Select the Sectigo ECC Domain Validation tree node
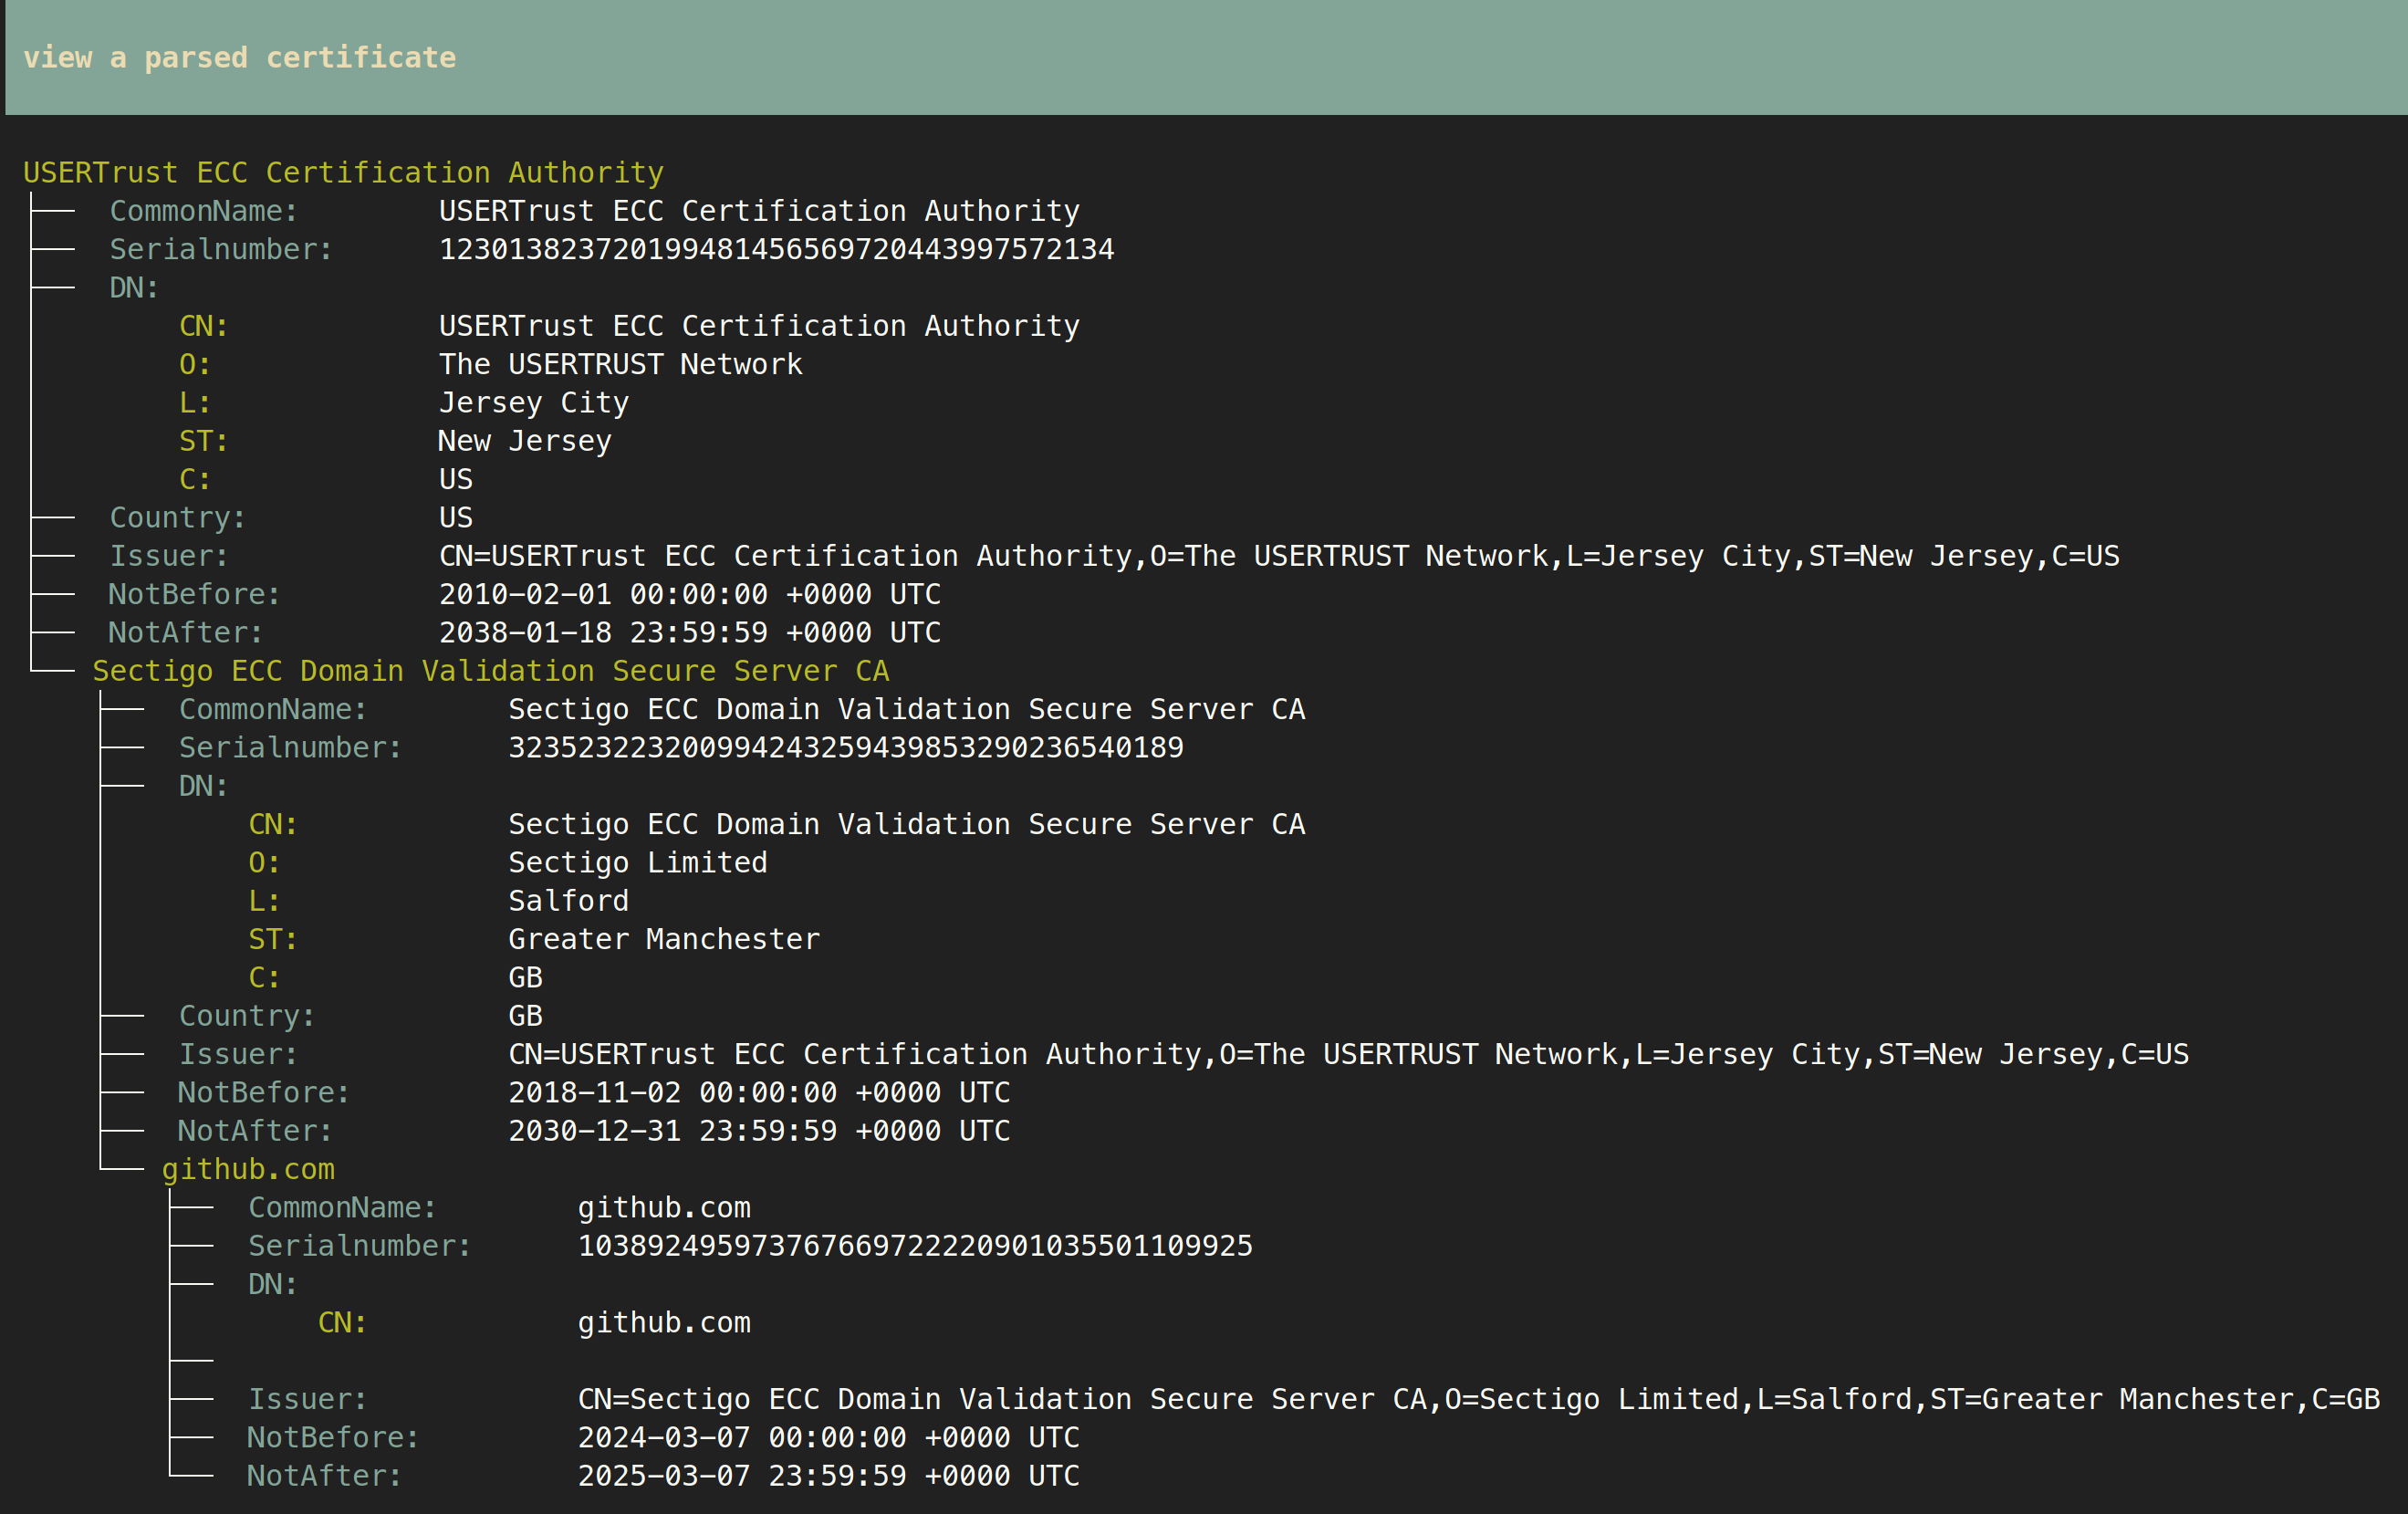The image size is (2408, 1514). click(x=490, y=671)
